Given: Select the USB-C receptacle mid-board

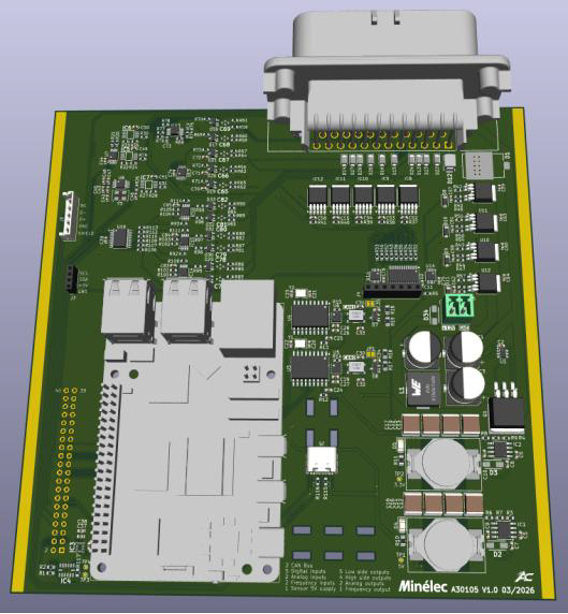Looking at the screenshot, I should 322,459.
